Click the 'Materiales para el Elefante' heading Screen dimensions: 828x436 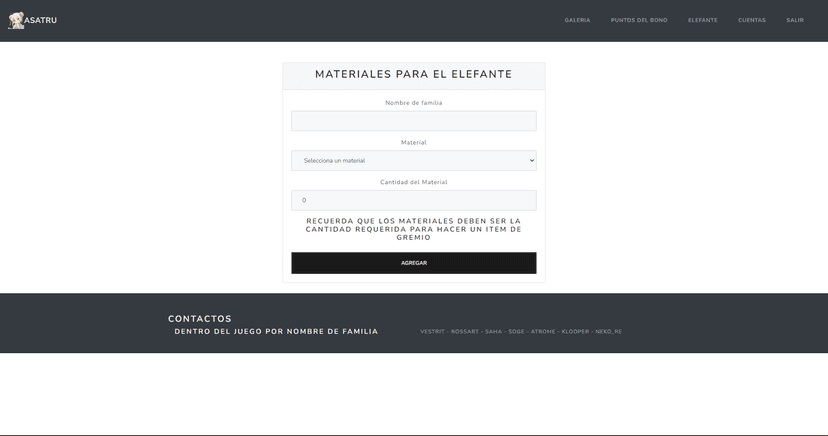point(413,75)
